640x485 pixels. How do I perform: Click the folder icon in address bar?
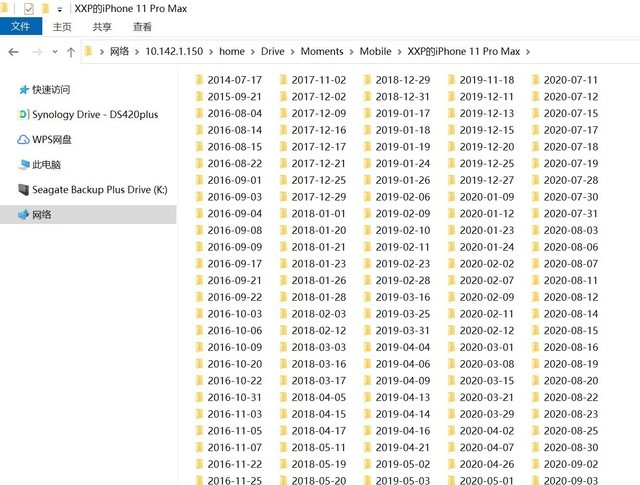89,51
